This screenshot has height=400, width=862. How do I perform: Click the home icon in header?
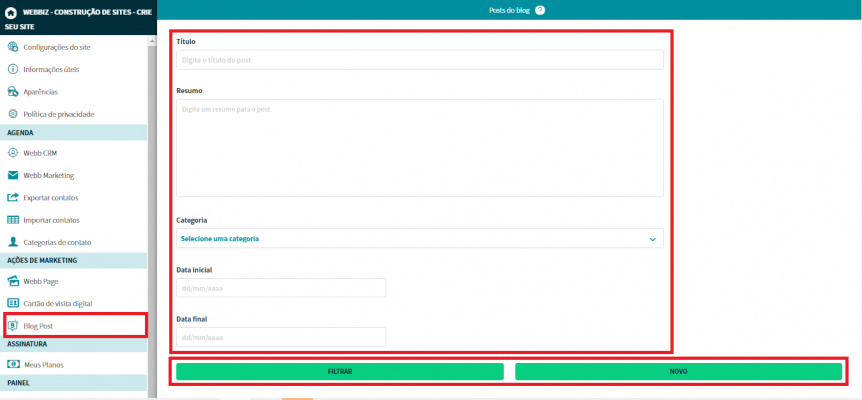click(x=11, y=11)
